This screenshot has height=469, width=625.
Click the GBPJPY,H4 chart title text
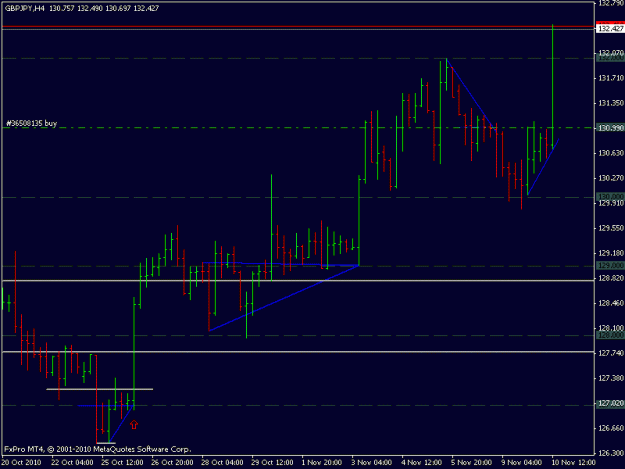(x=25, y=8)
